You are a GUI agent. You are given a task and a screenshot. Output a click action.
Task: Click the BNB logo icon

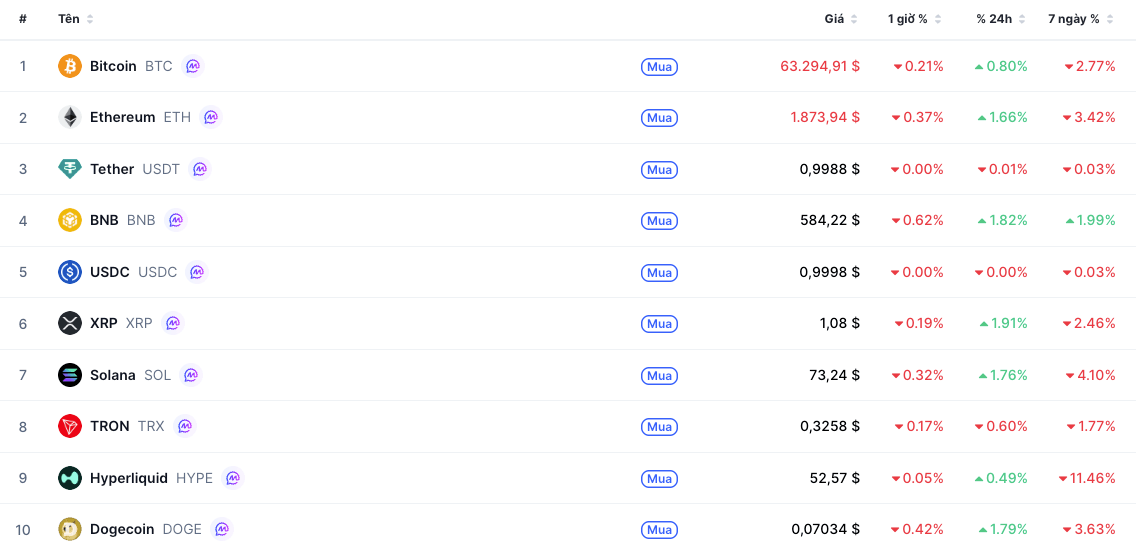[x=70, y=220]
